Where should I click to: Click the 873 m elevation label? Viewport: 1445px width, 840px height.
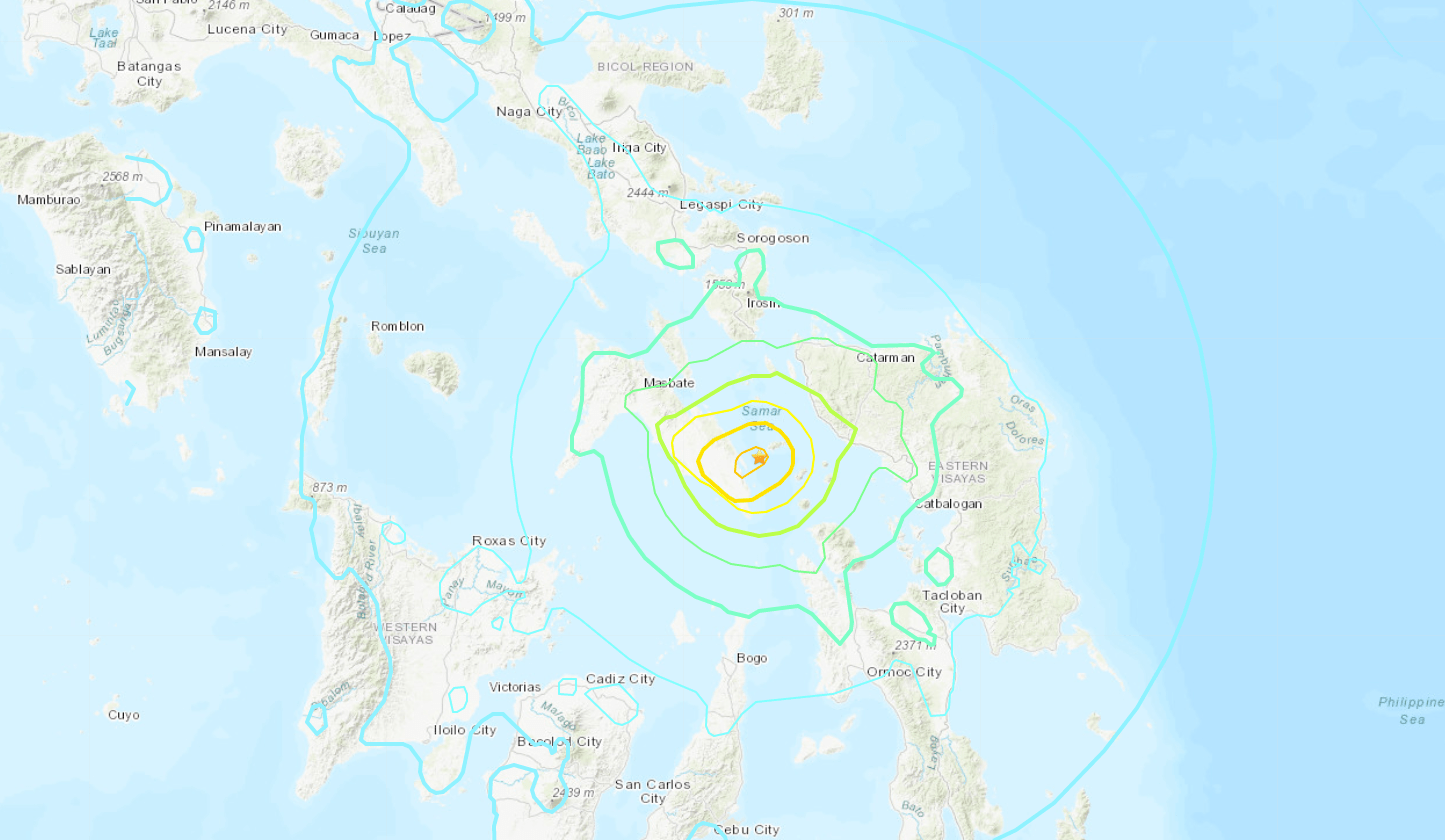(329, 487)
